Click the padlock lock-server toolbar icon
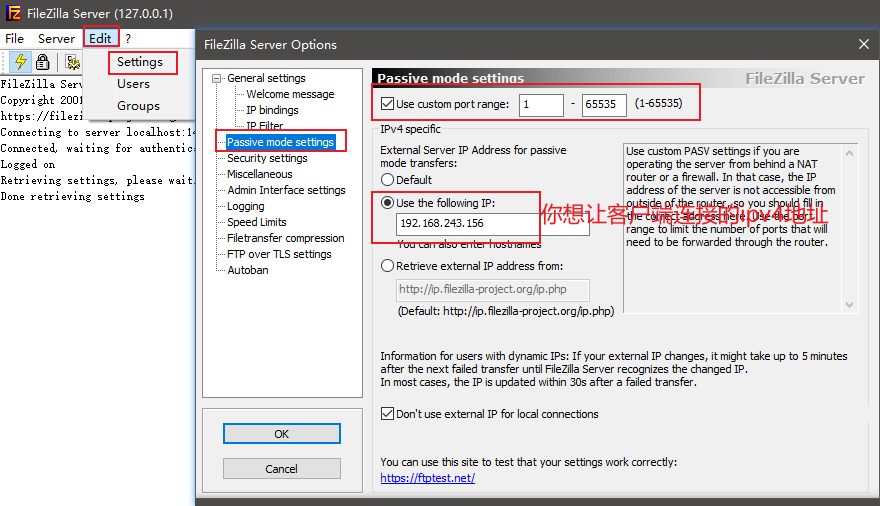Viewport: 880px width, 506px height. [x=43, y=62]
